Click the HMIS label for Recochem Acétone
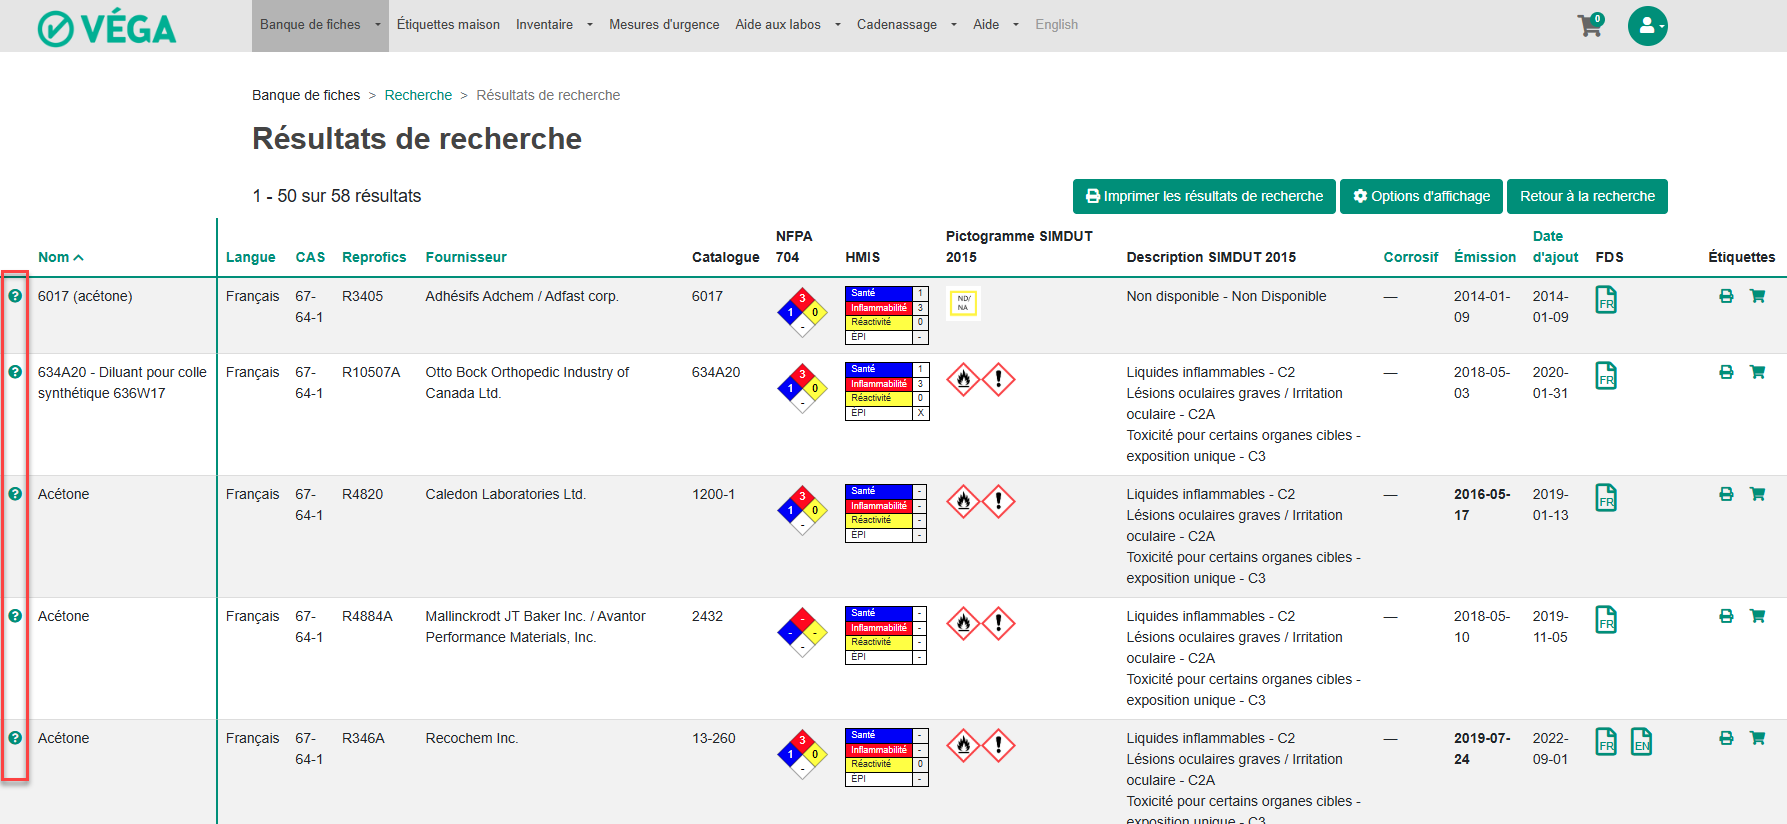Viewport: 1787px width, 824px height. pos(887,757)
